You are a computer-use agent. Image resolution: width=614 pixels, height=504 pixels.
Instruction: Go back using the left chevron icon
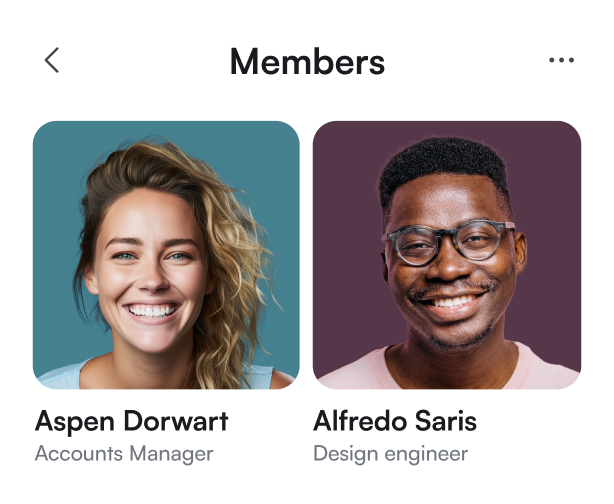52,60
